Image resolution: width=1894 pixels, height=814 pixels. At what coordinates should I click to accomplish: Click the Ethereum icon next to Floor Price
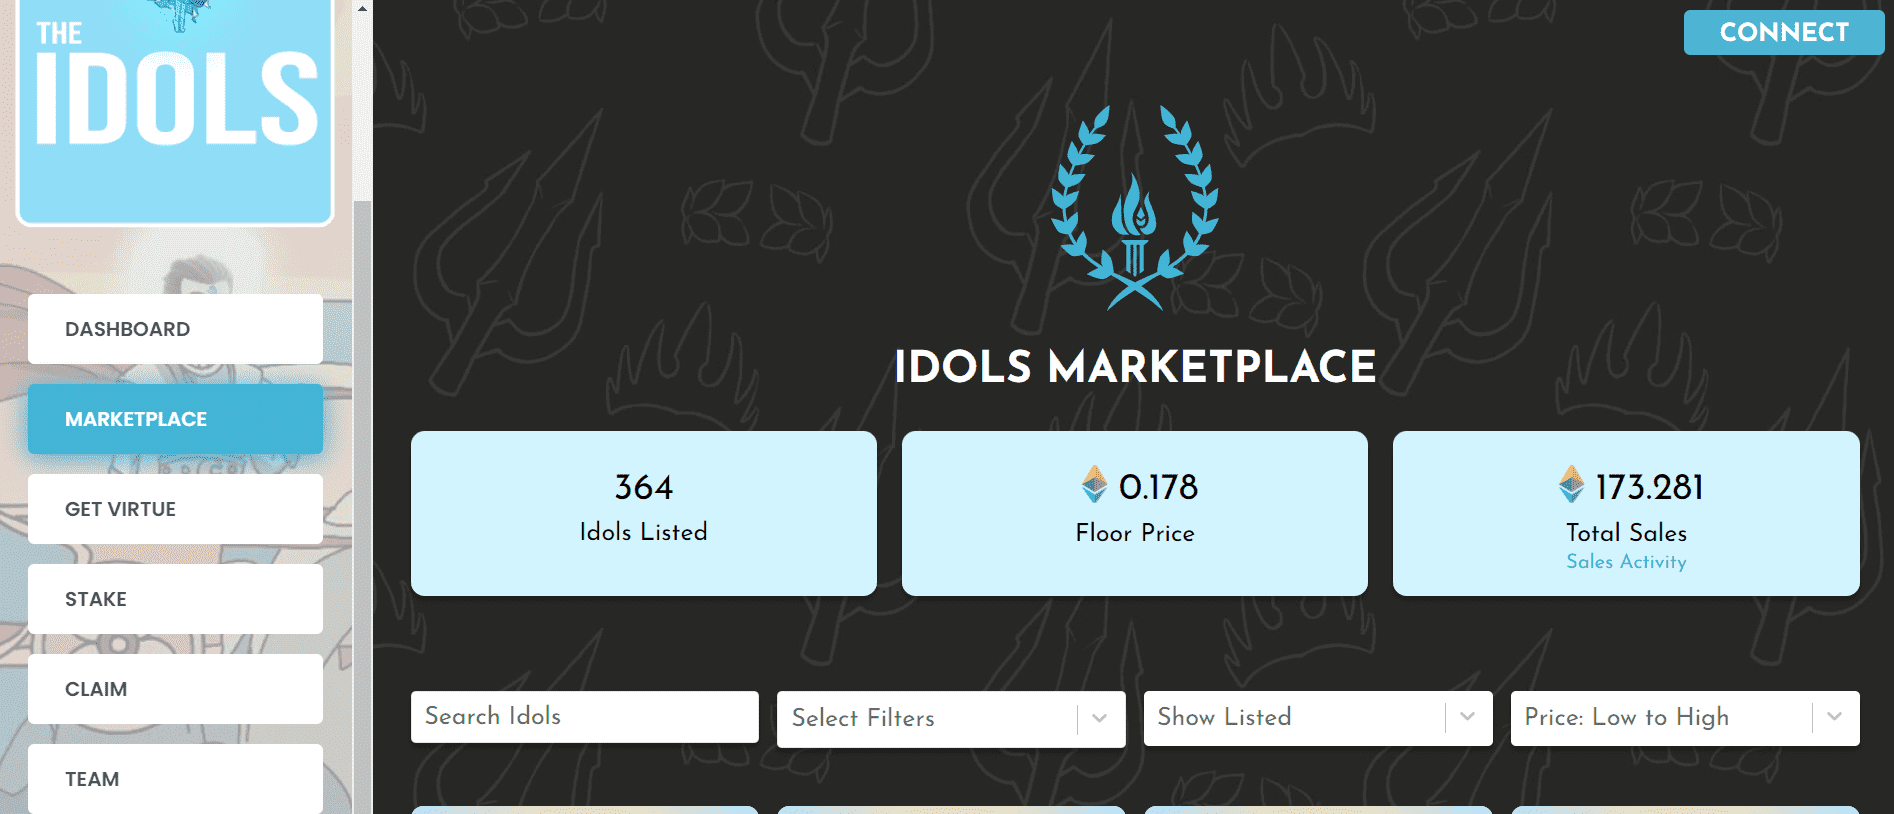tap(1095, 487)
